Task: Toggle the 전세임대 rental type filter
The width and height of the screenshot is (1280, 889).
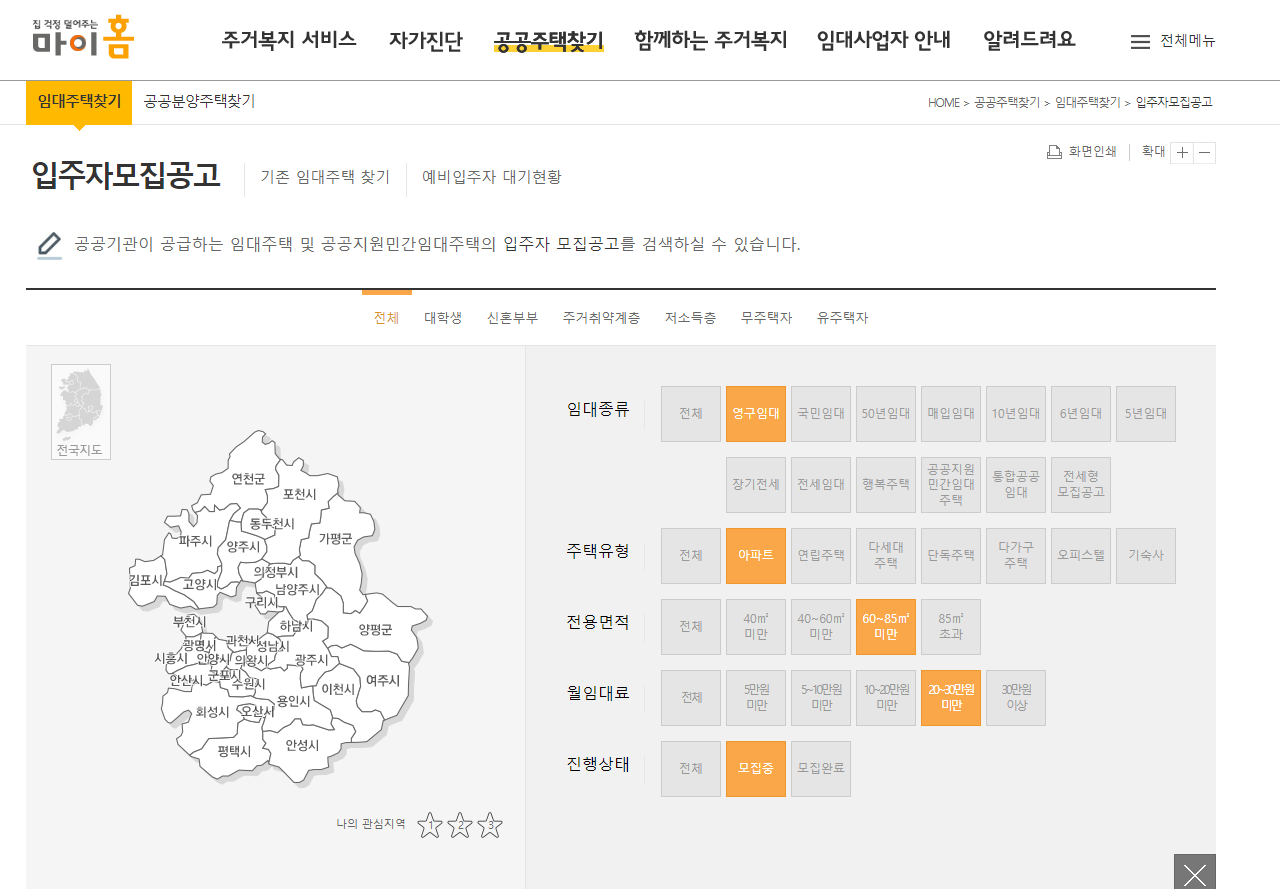Action: 820,484
